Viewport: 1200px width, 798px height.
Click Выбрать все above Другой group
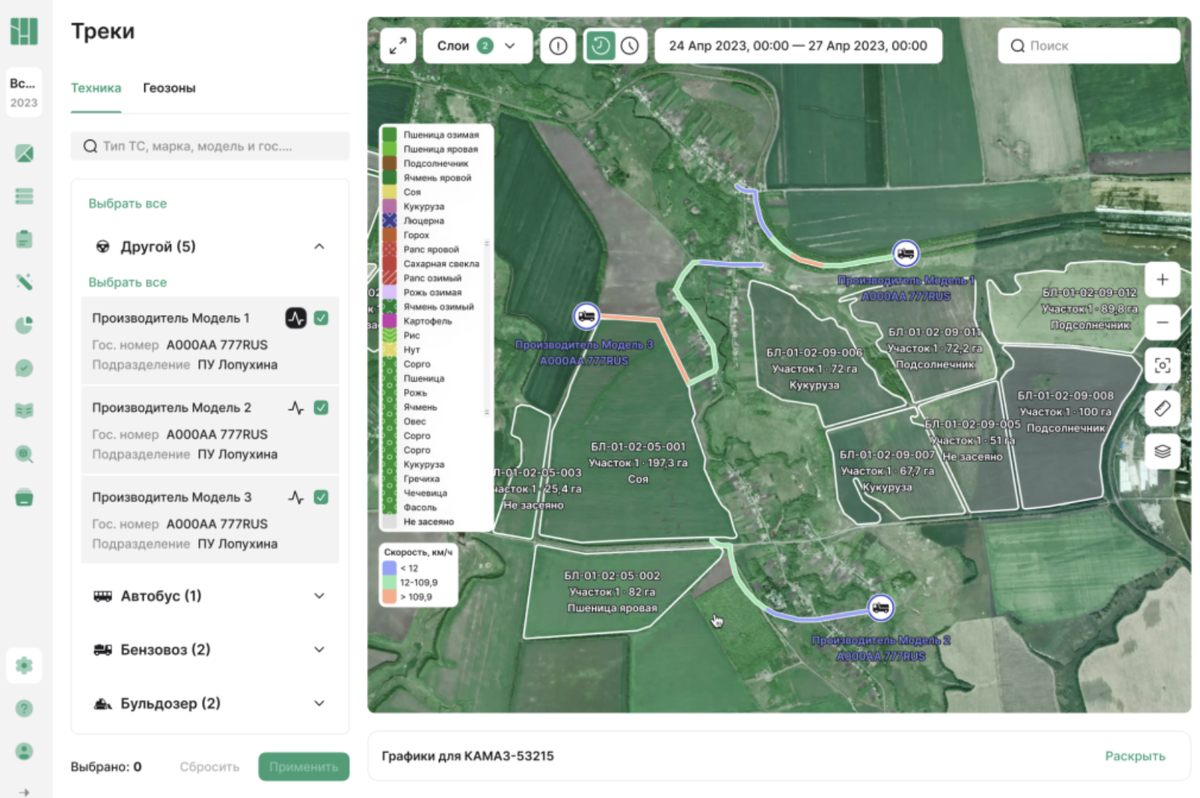coord(127,204)
